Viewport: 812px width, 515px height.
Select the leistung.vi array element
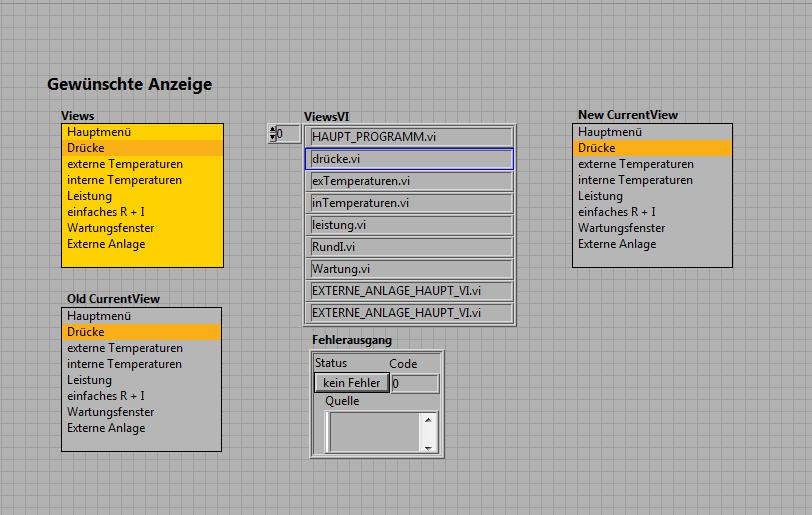410,225
